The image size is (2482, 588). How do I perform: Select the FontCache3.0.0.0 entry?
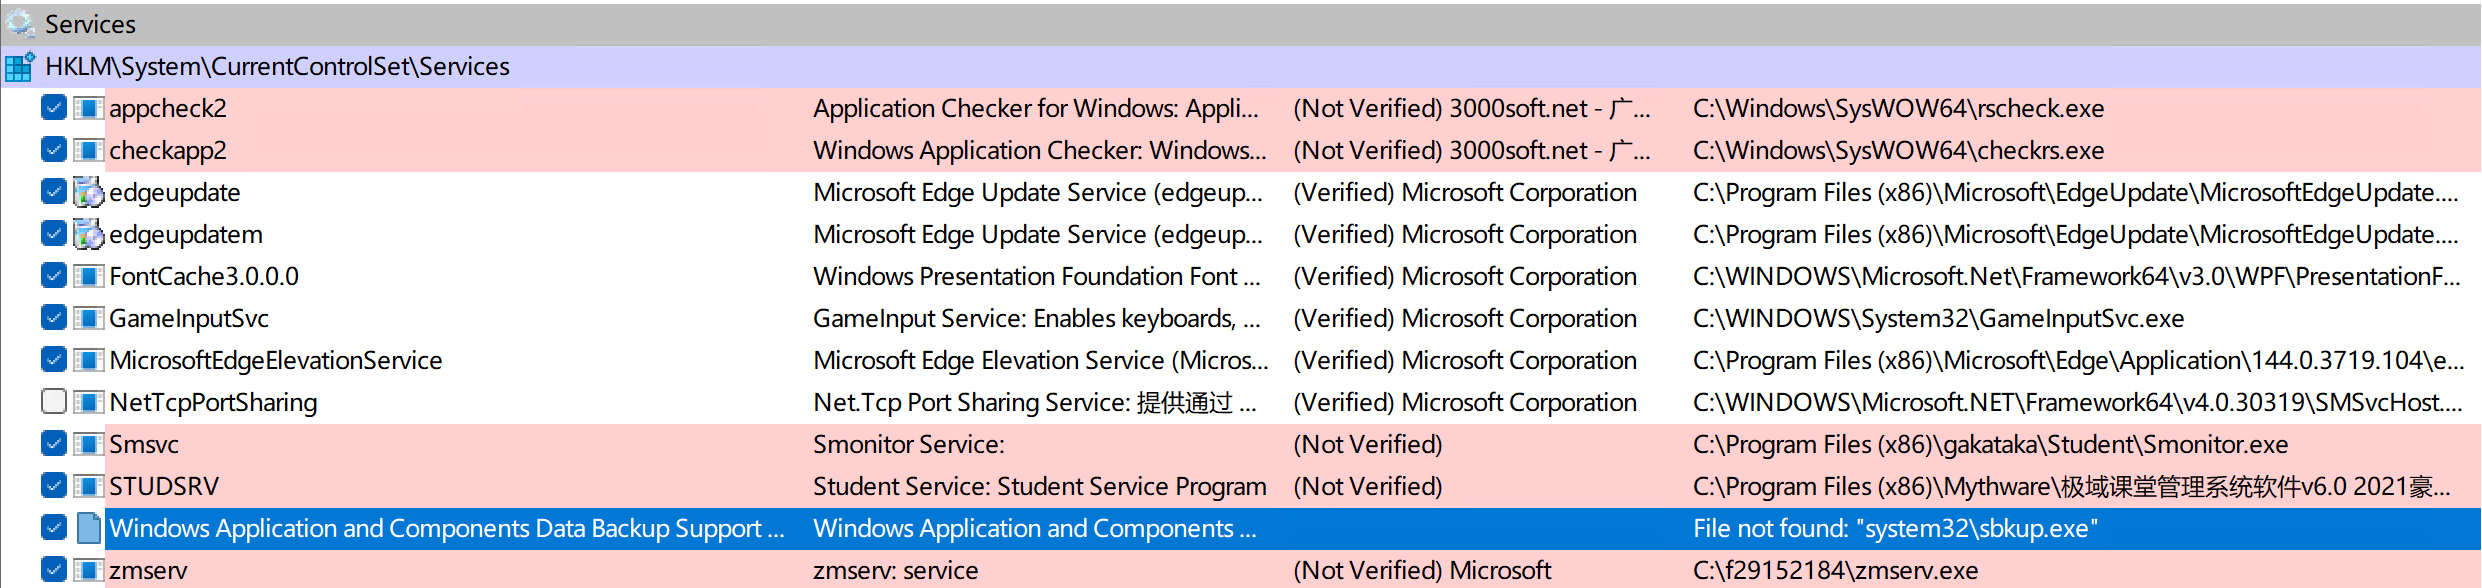[204, 276]
